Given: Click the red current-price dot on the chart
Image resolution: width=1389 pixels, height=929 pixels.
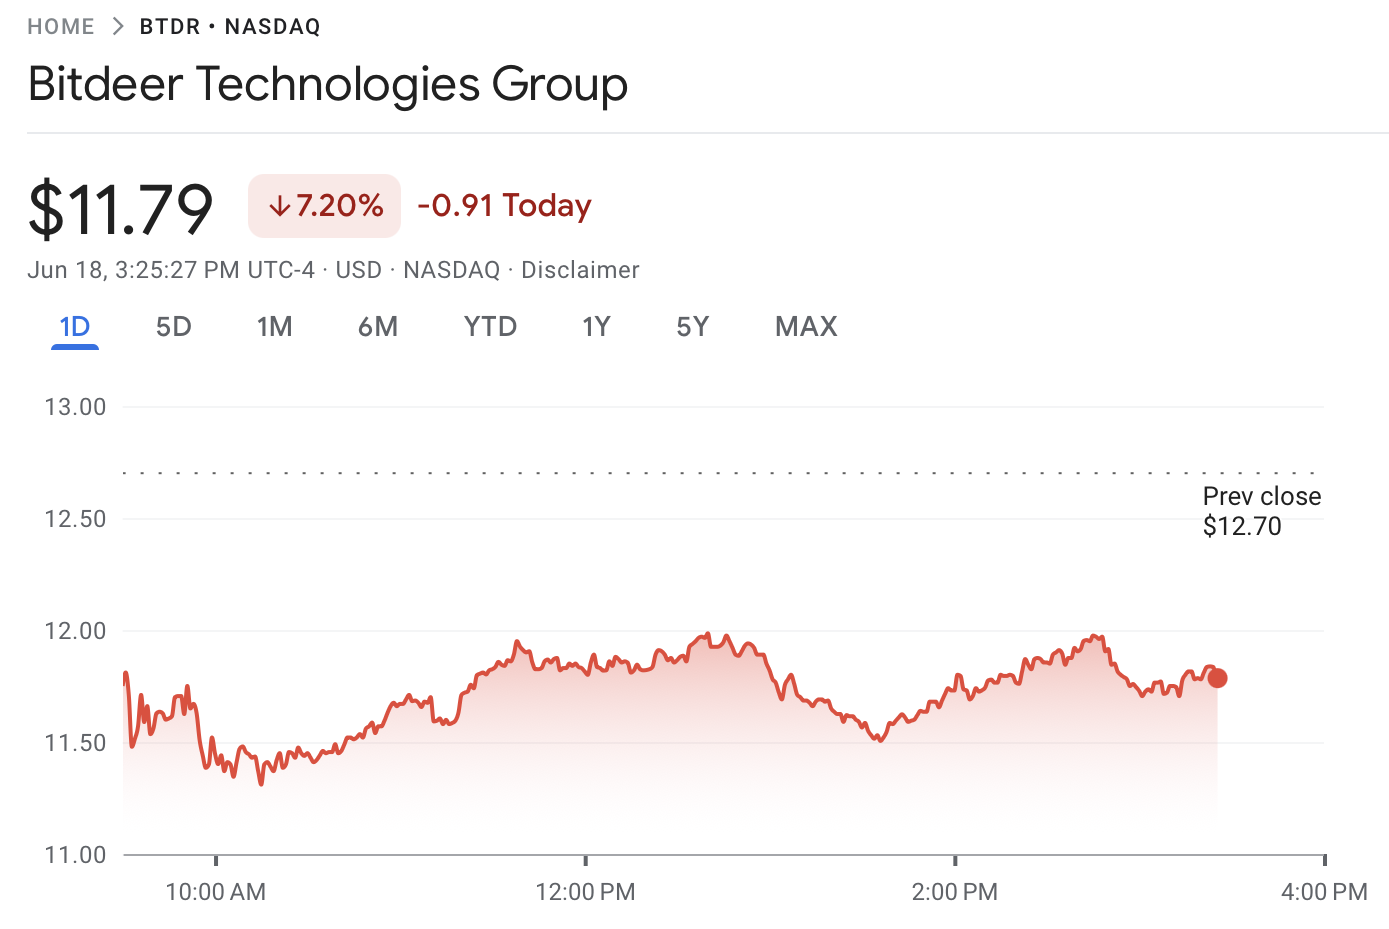Looking at the screenshot, I should pos(1217,678).
